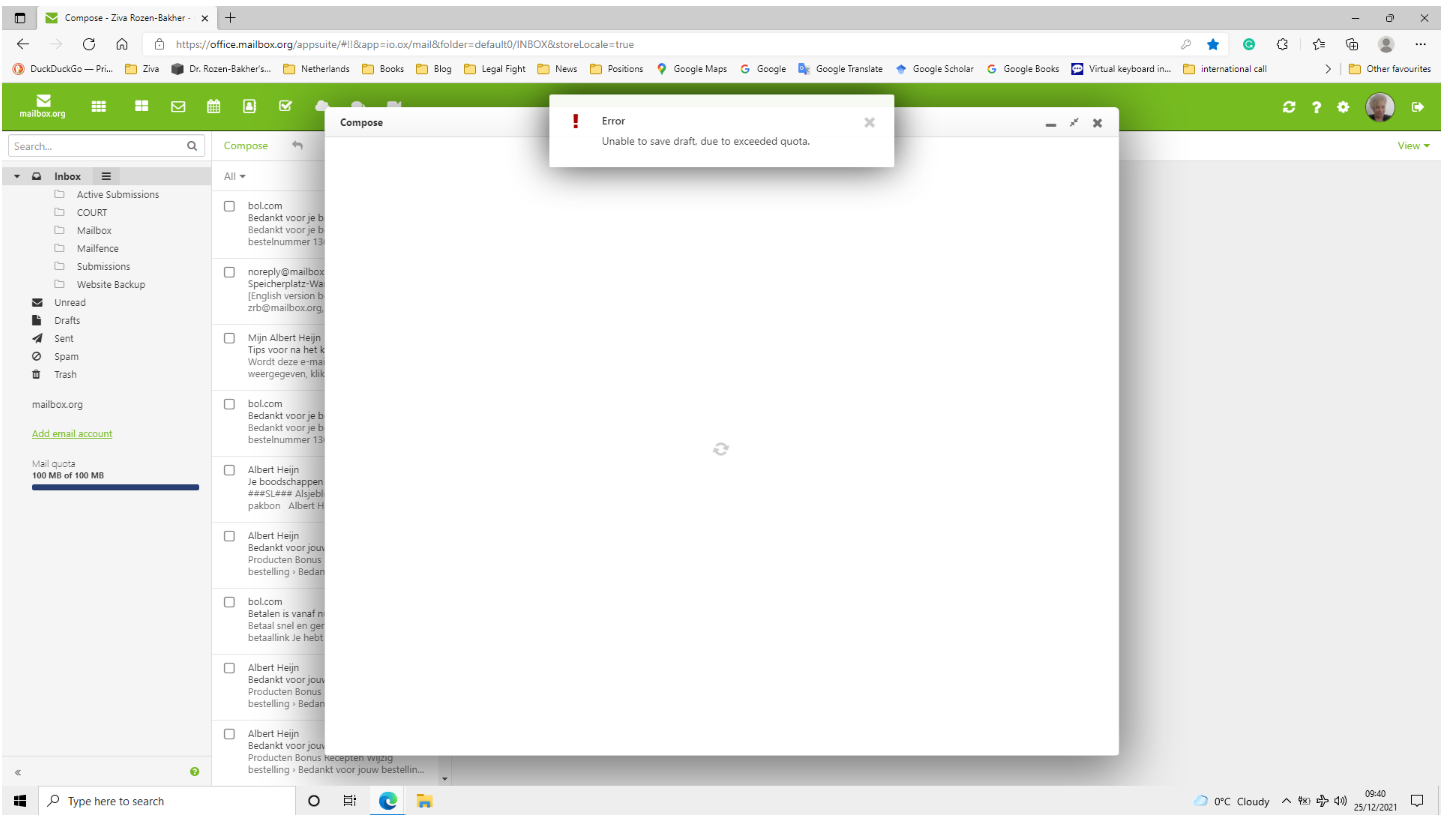
Task: Select the checkbox on the first bol.com email
Action: click(x=229, y=206)
